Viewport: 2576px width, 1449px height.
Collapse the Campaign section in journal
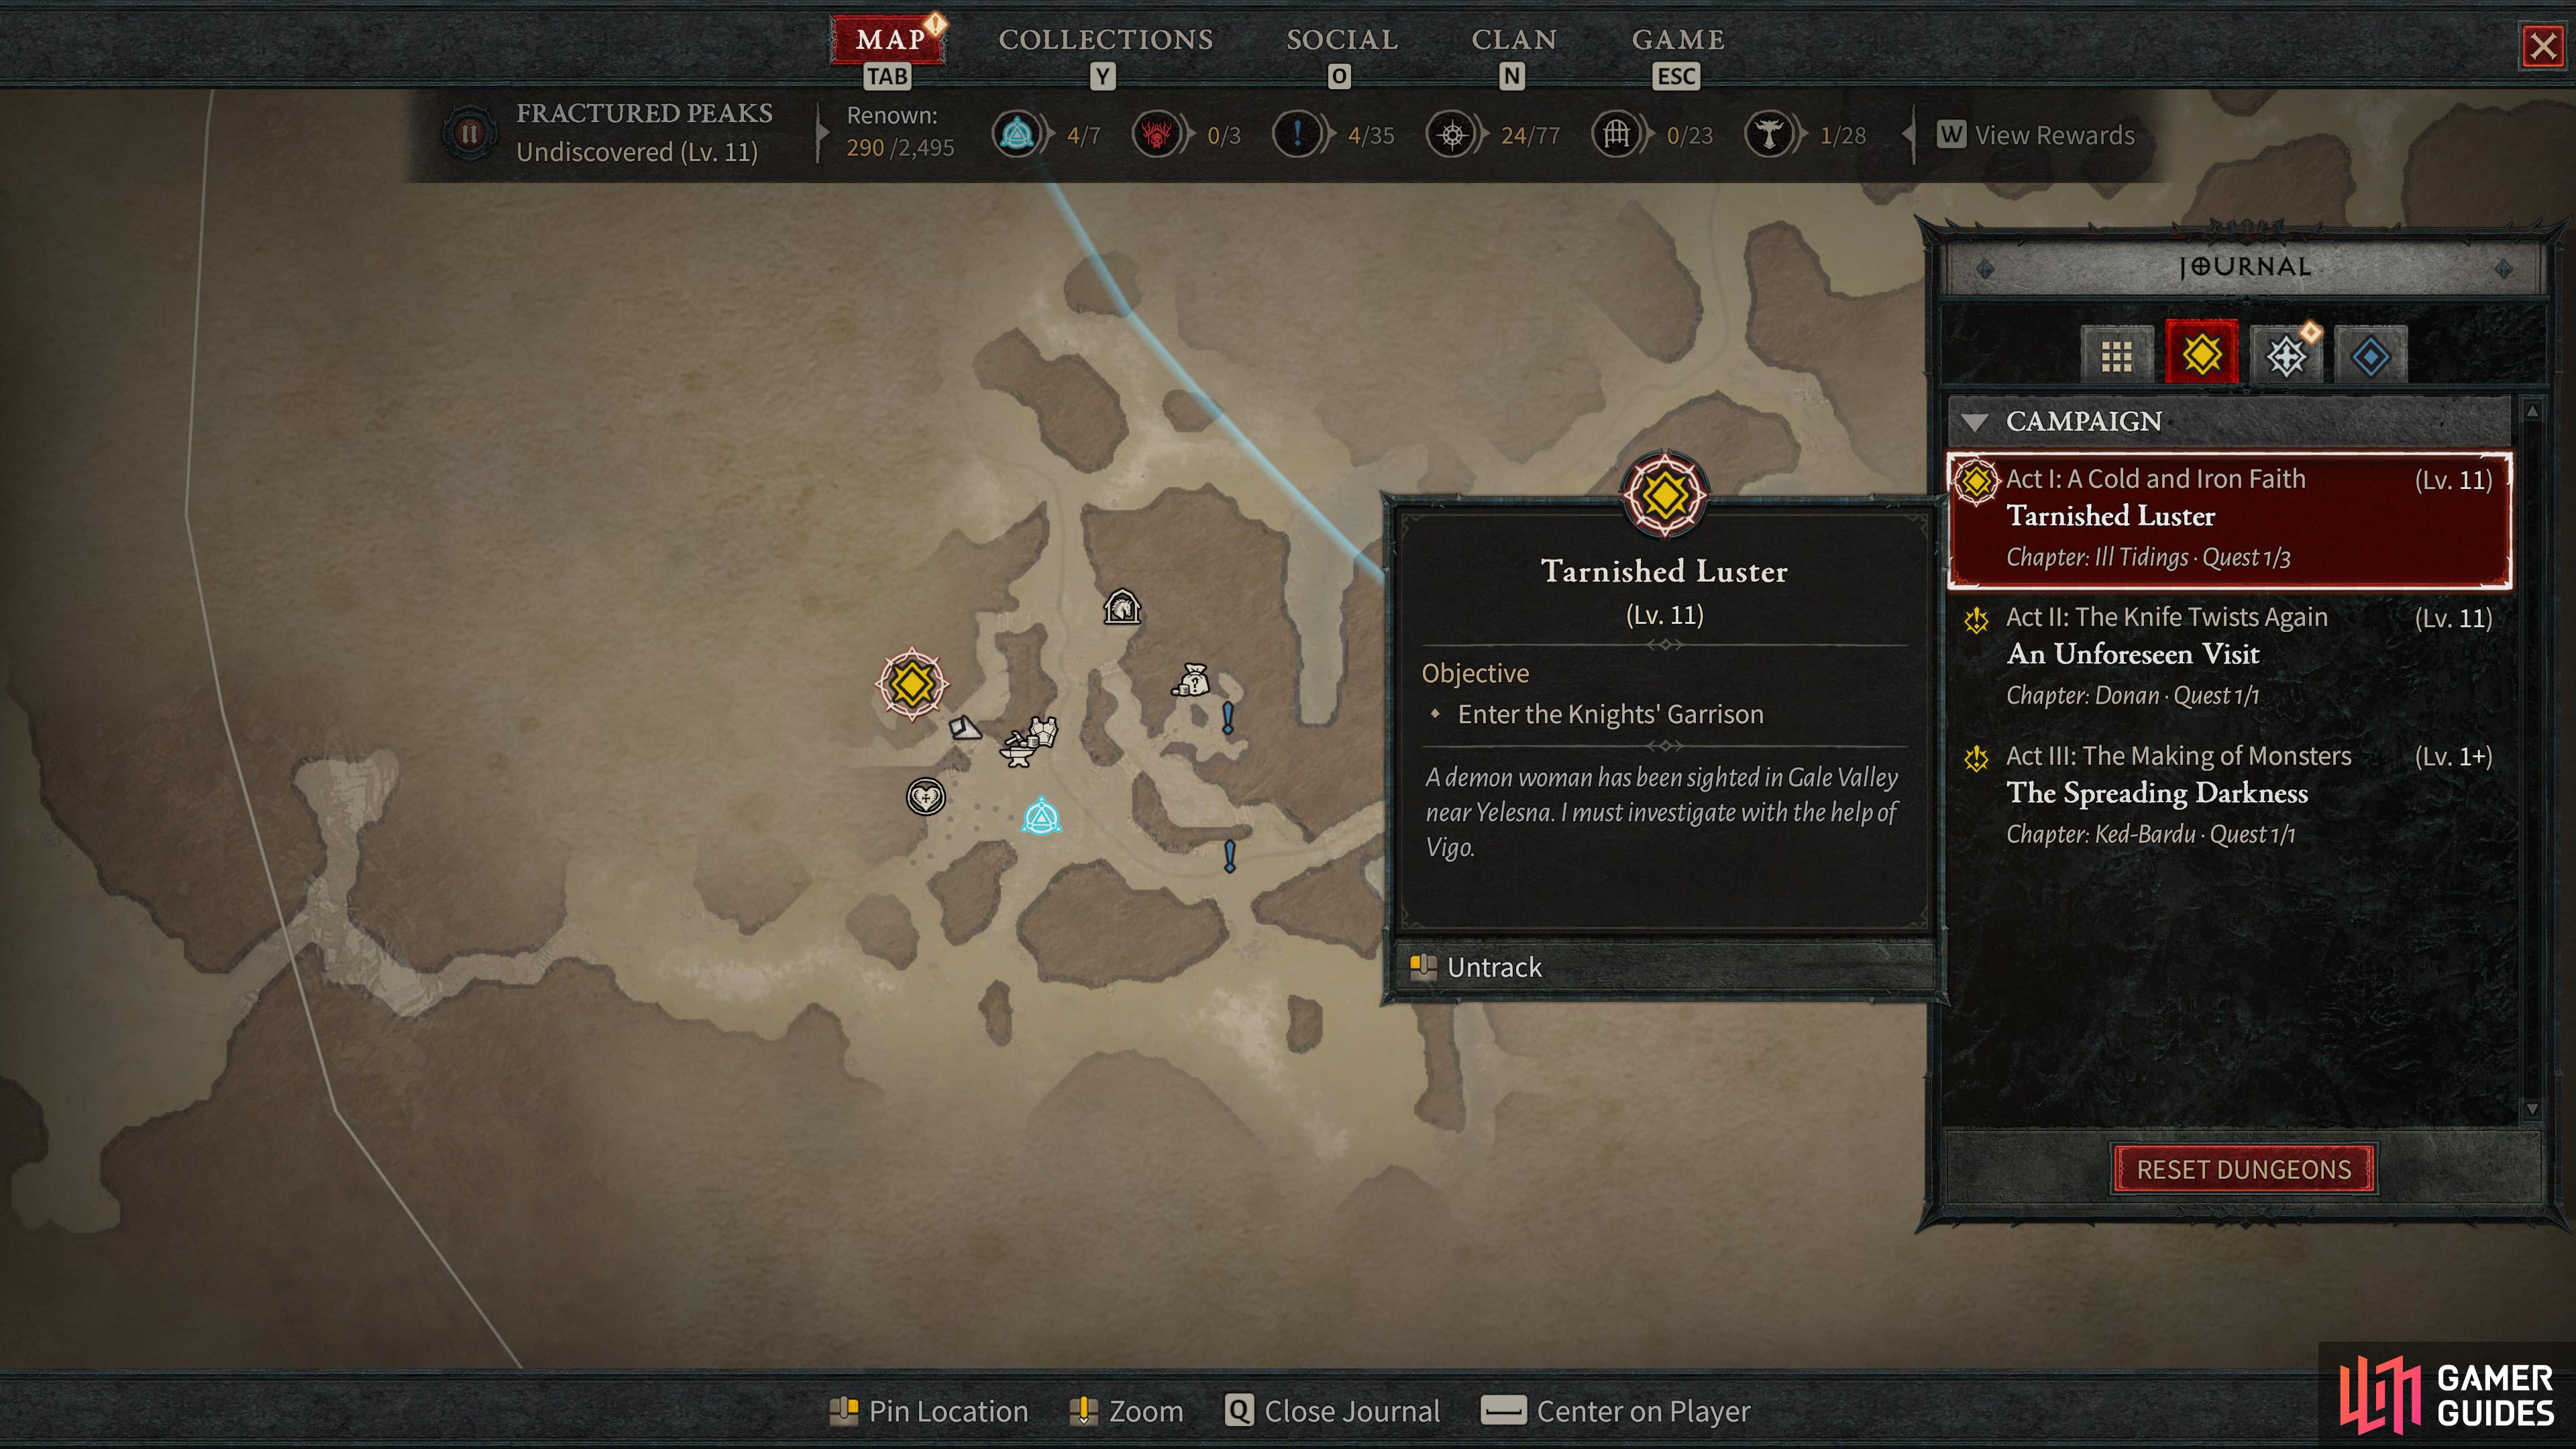pos(1975,422)
